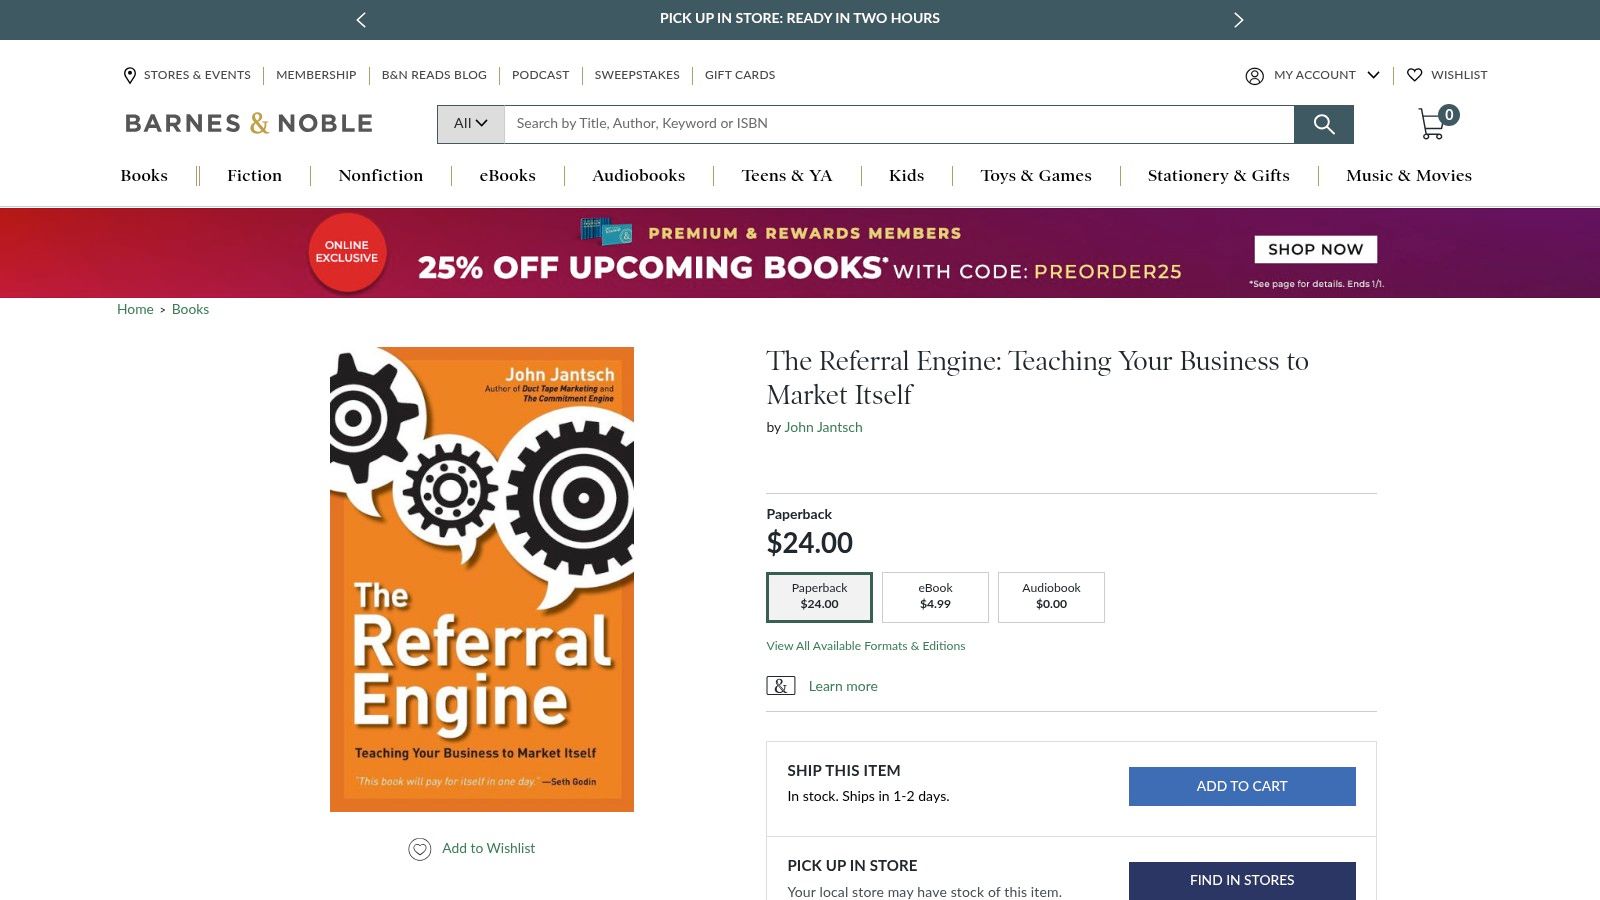Screen dimensions: 1600x900
Task: Click the B&N ampersand icon near Learn more
Action: tap(780, 685)
